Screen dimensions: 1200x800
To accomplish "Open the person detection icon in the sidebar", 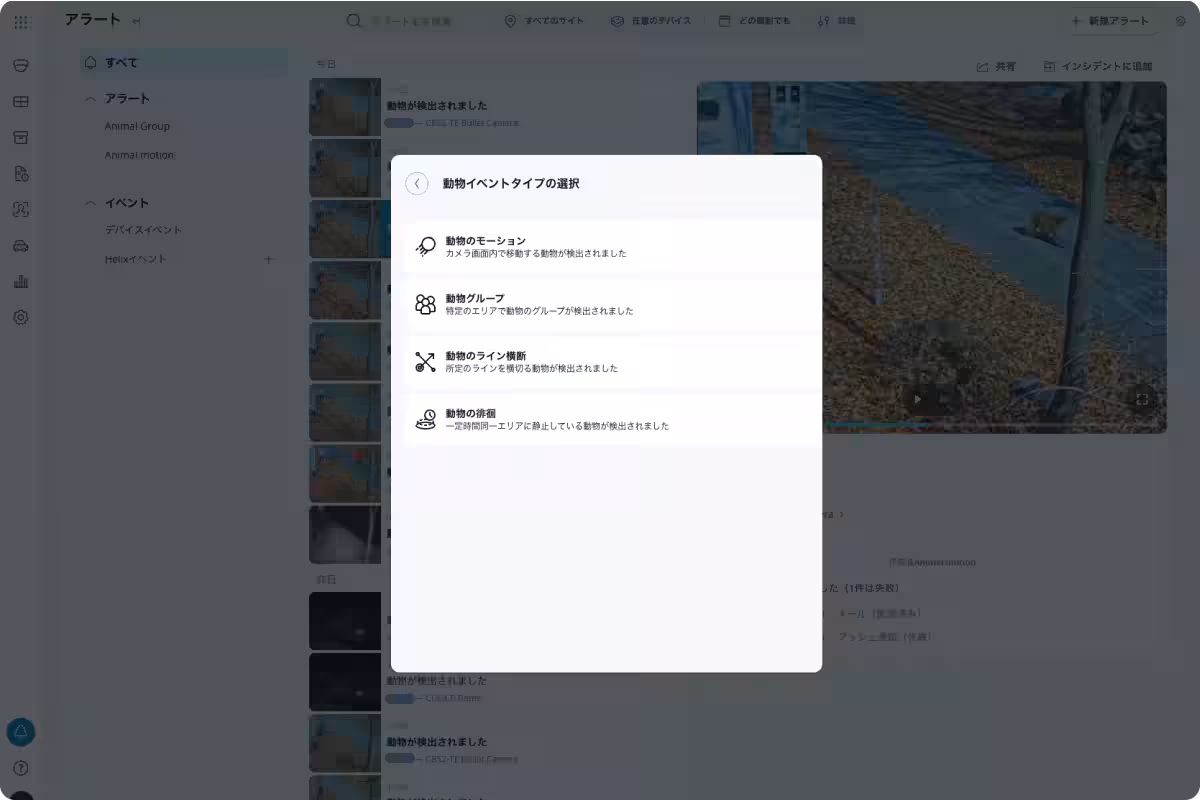I will [x=21, y=208].
